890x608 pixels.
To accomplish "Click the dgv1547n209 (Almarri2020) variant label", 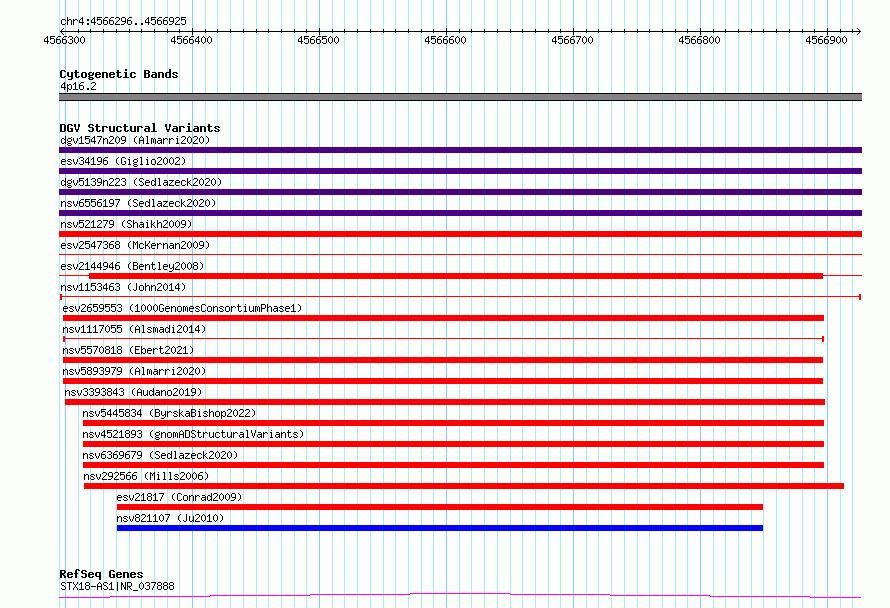I will [135, 140].
